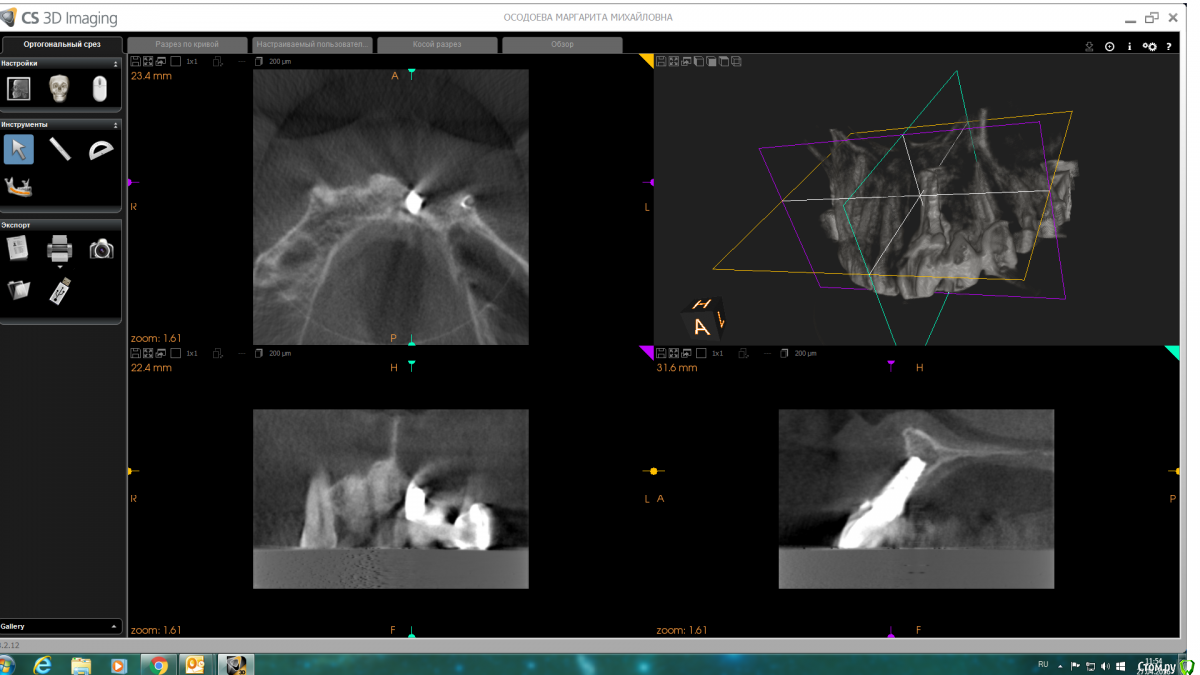The image size is (1200, 675).
Task: Open the Косой разрез tab
Action: [x=437, y=45]
